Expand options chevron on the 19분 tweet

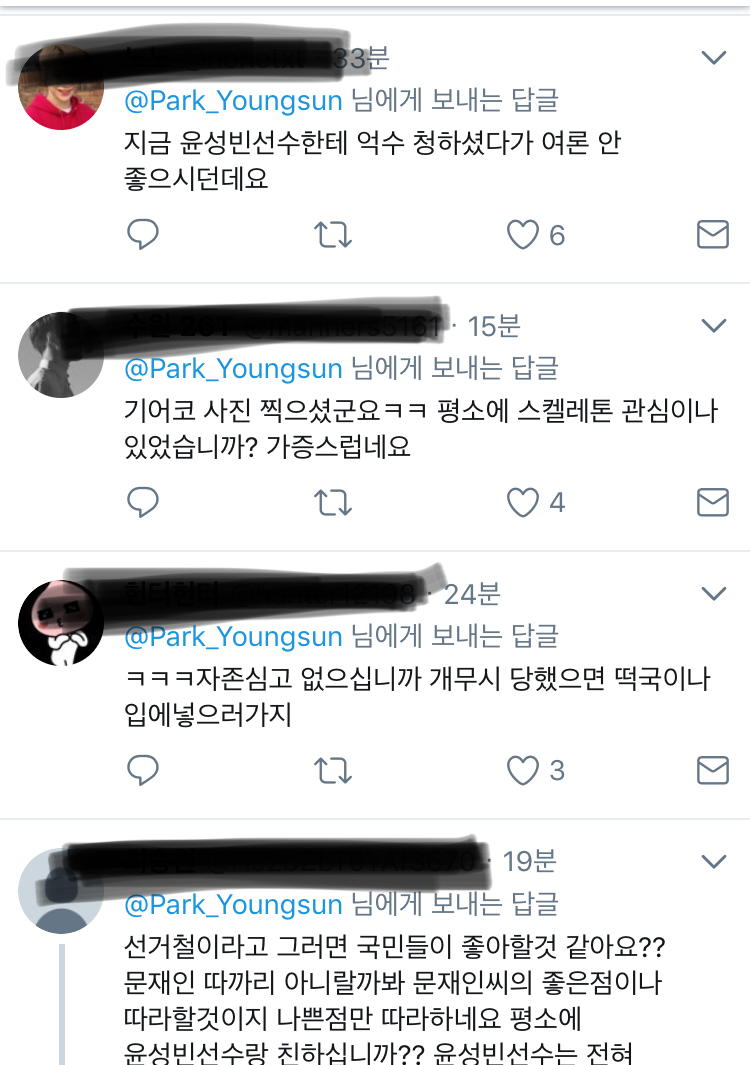tap(714, 861)
